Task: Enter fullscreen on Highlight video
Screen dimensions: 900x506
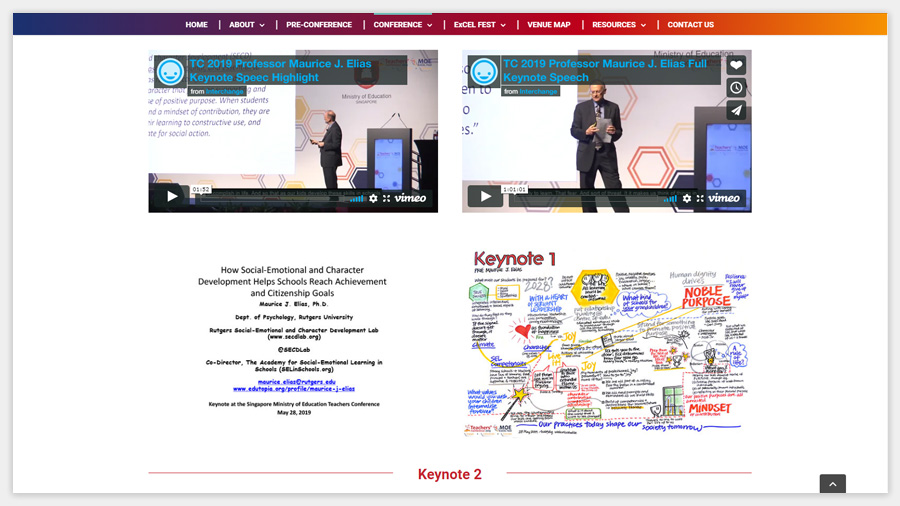Action: click(x=387, y=198)
